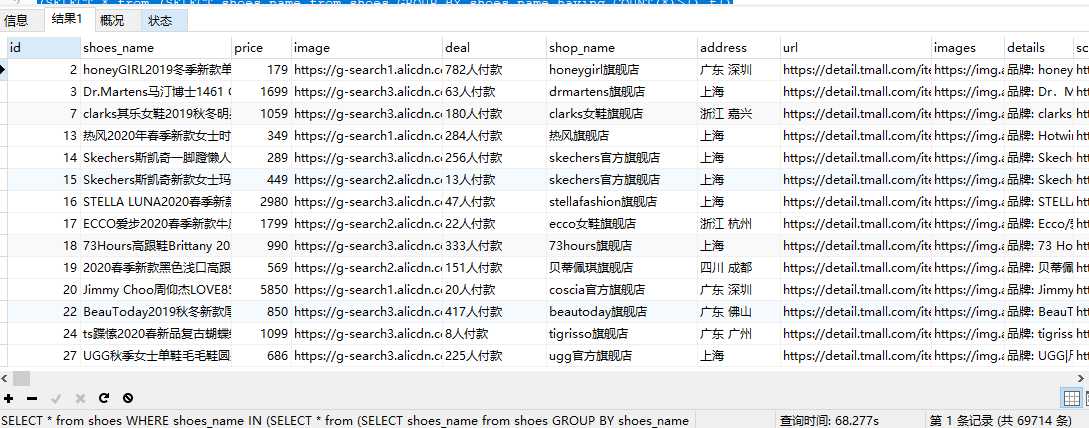Select the image column header
The height and width of the screenshot is (428, 1089).
point(367,48)
